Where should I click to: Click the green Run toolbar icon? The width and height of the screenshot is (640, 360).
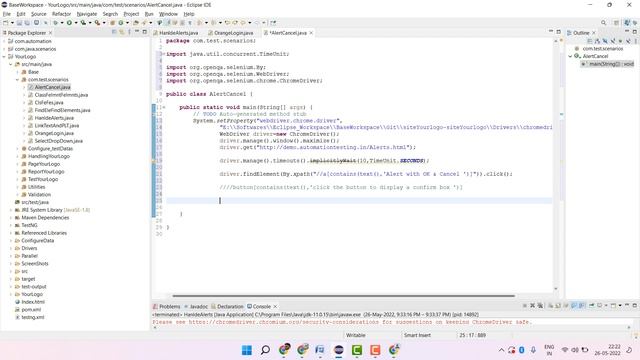click(x=69, y=23)
